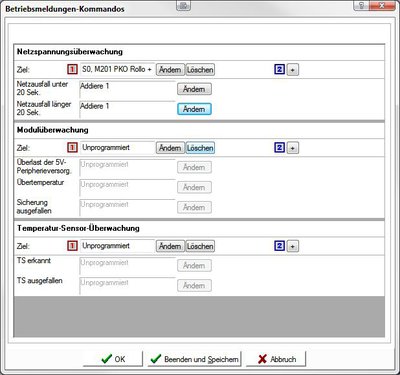This screenshot has width=400, height=375.
Task: Click Ändern for Überlast der 5V-Peripherieversorg.
Action: coord(194,167)
